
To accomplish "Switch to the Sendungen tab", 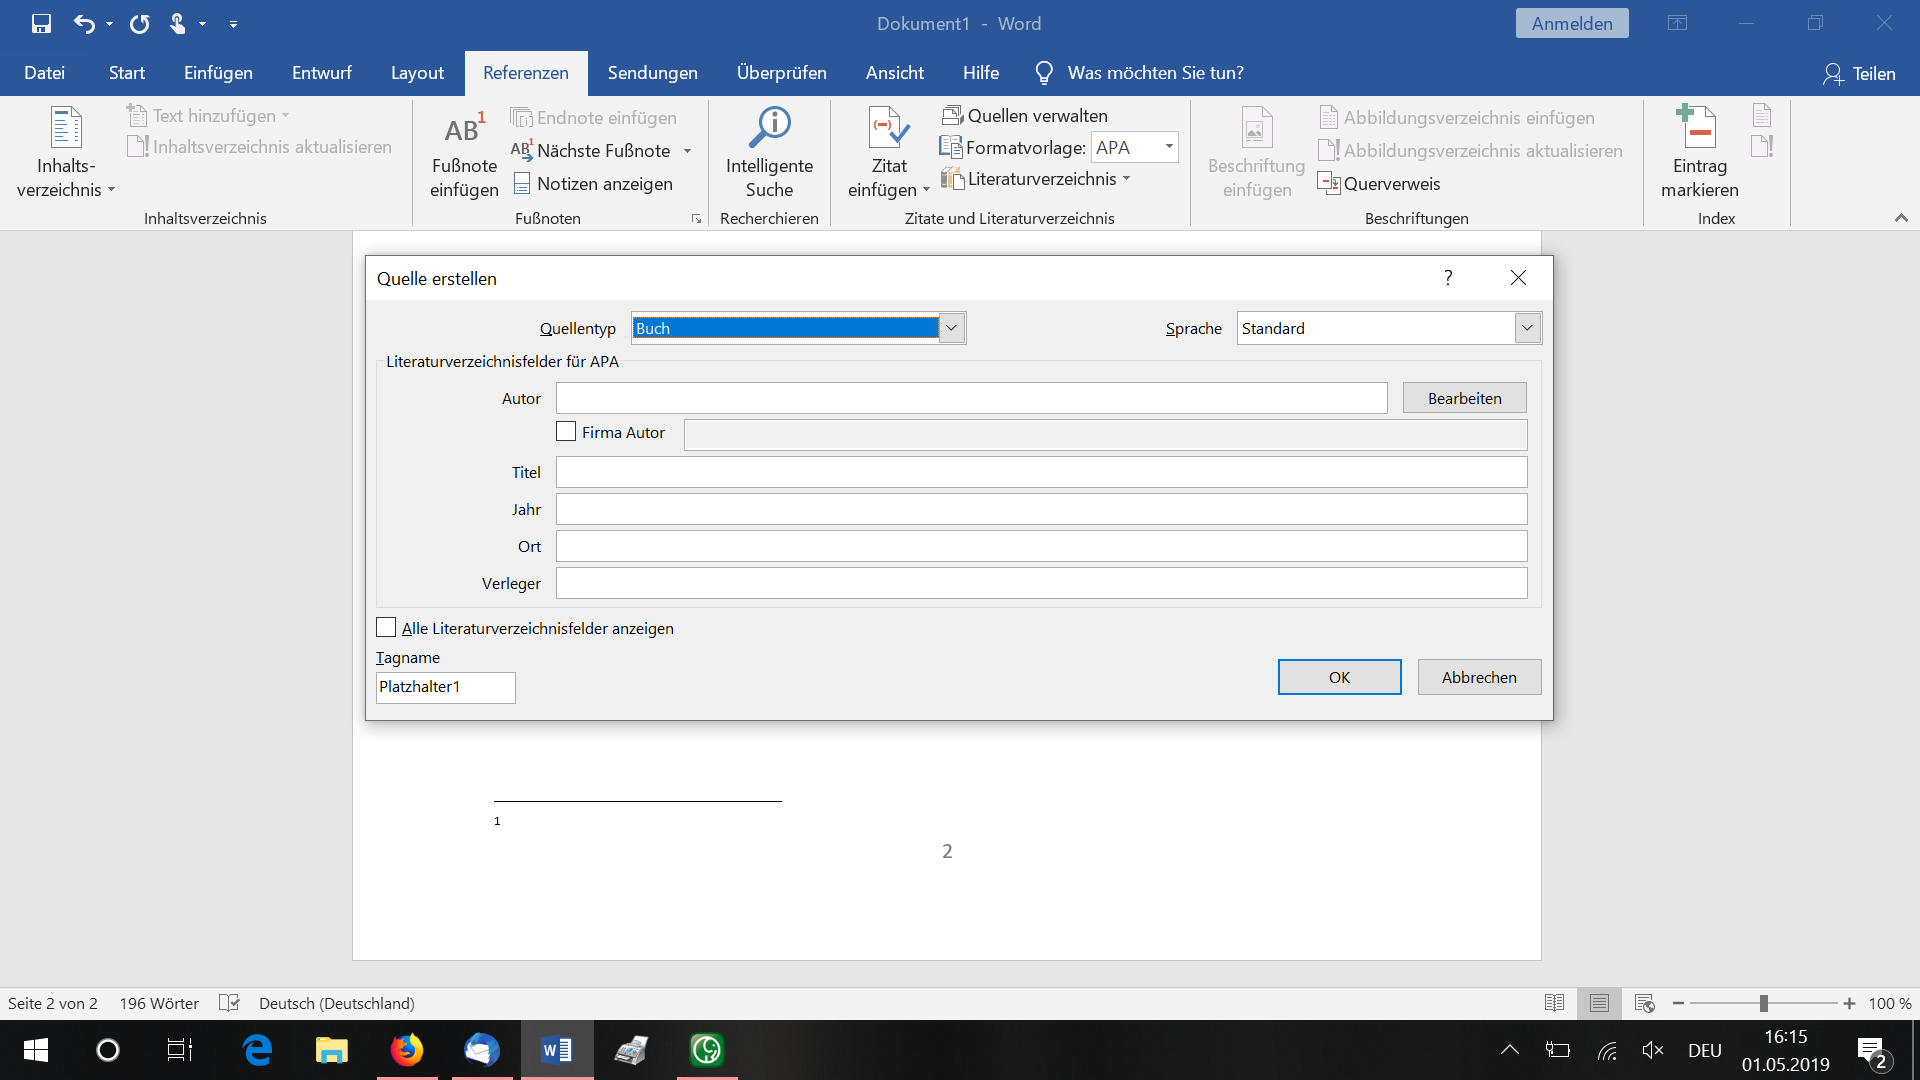I will click(652, 73).
